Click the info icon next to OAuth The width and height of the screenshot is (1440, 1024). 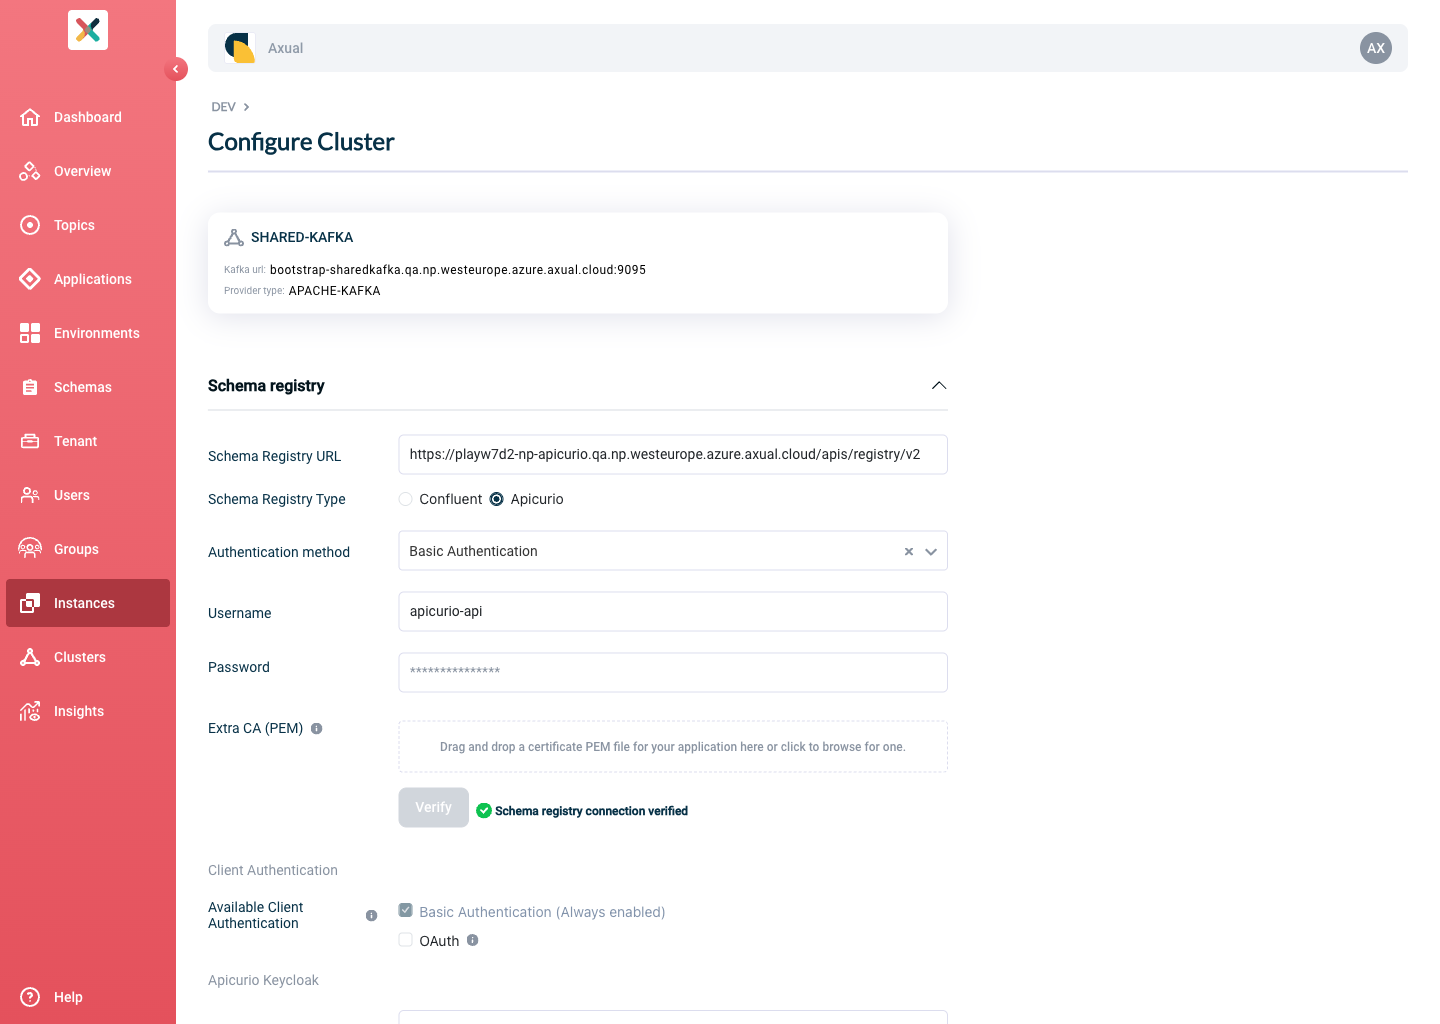coord(473,940)
